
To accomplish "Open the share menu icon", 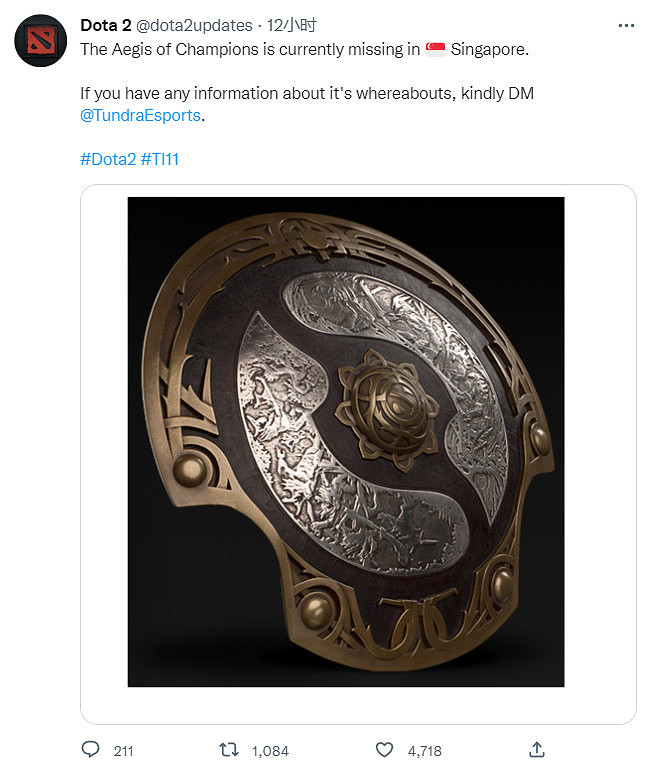I will tap(536, 749).
